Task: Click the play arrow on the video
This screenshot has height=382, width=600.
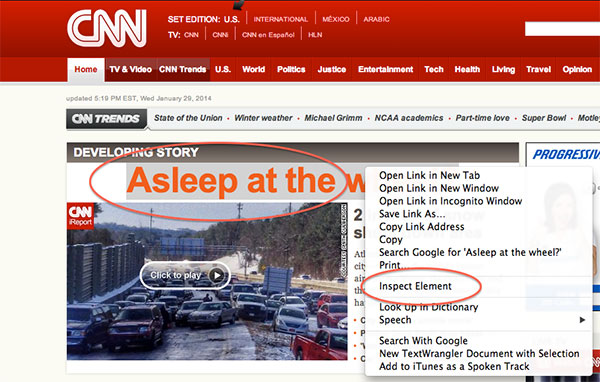Action: click(x=217, y=275)
